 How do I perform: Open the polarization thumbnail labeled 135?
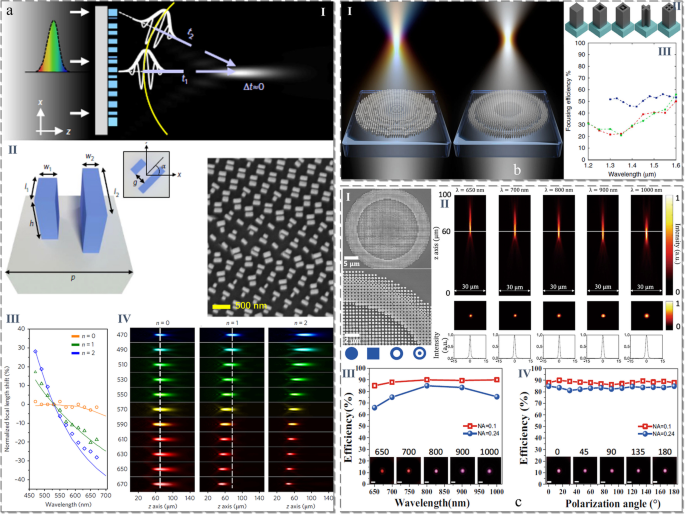[638, 470]
